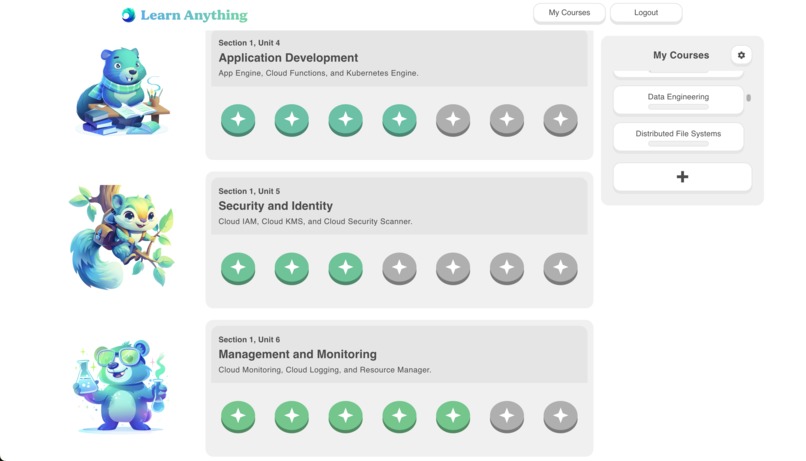Open fifth green star in Management and Monitoring

tap(453, 417)
